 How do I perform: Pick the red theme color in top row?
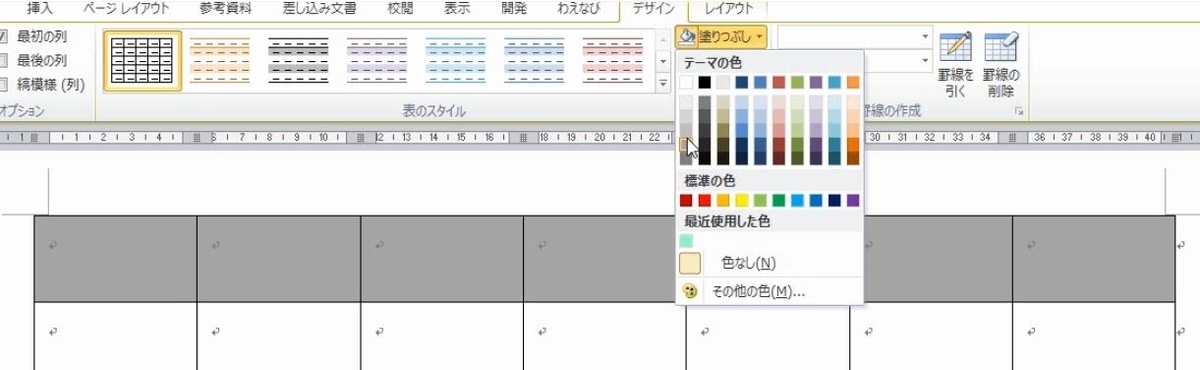779,82
